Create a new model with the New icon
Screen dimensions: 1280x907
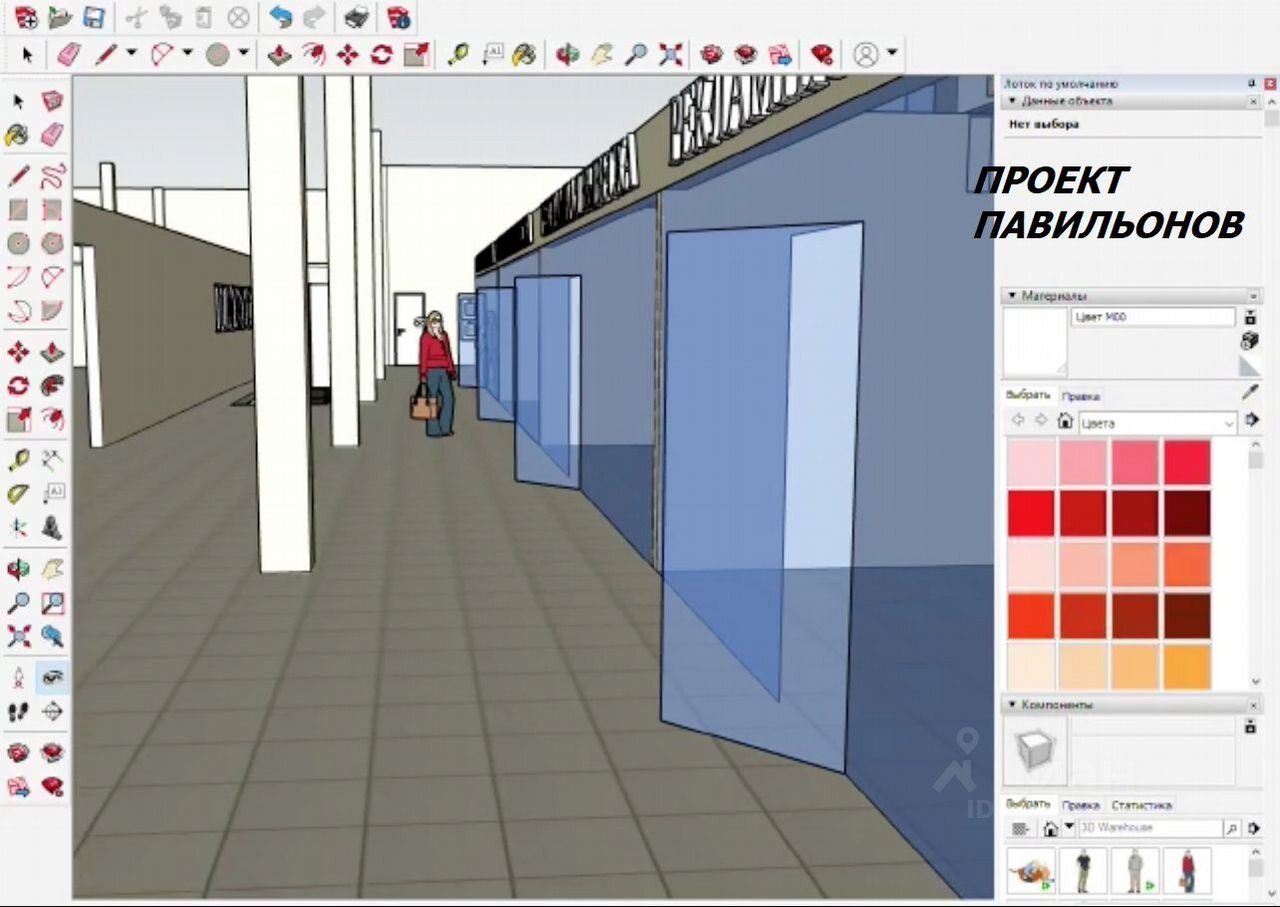click(26, 17)
